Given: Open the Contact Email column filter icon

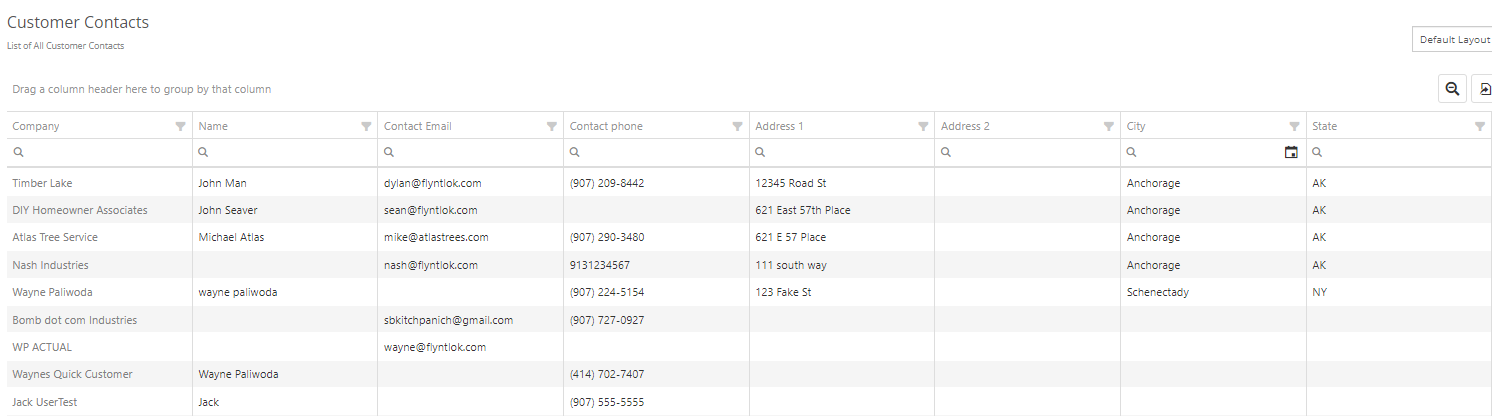Looking at the screenshot, I should click(552, 126).
